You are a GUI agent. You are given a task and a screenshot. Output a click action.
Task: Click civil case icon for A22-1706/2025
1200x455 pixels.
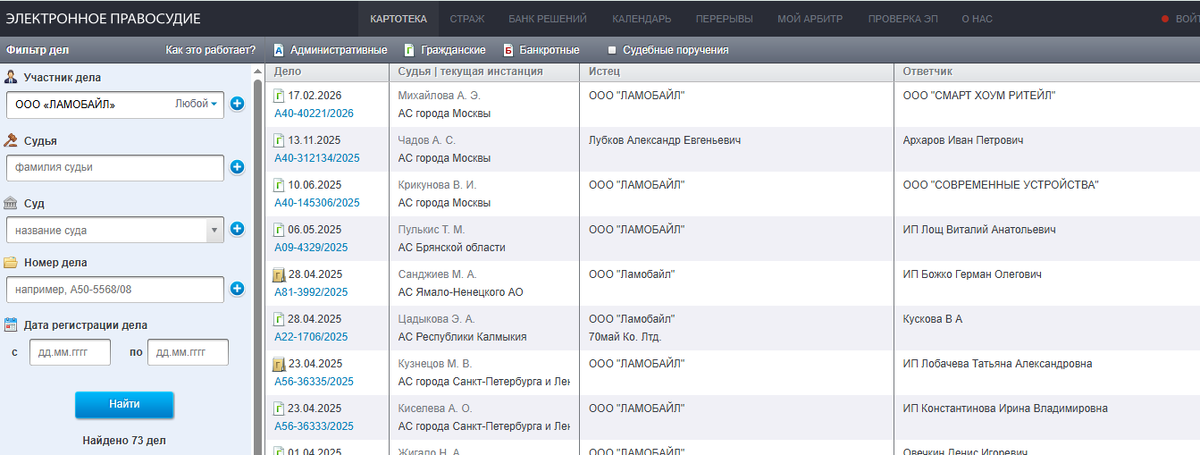[x=279, y=319]
